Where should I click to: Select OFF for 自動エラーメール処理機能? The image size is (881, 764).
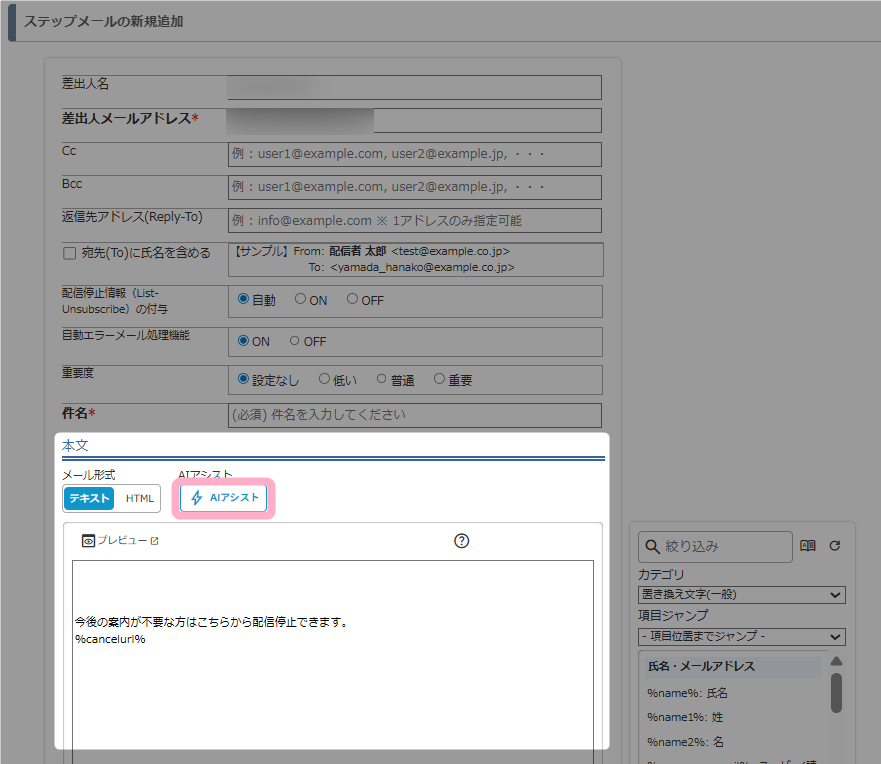click(x=295, y=341)
